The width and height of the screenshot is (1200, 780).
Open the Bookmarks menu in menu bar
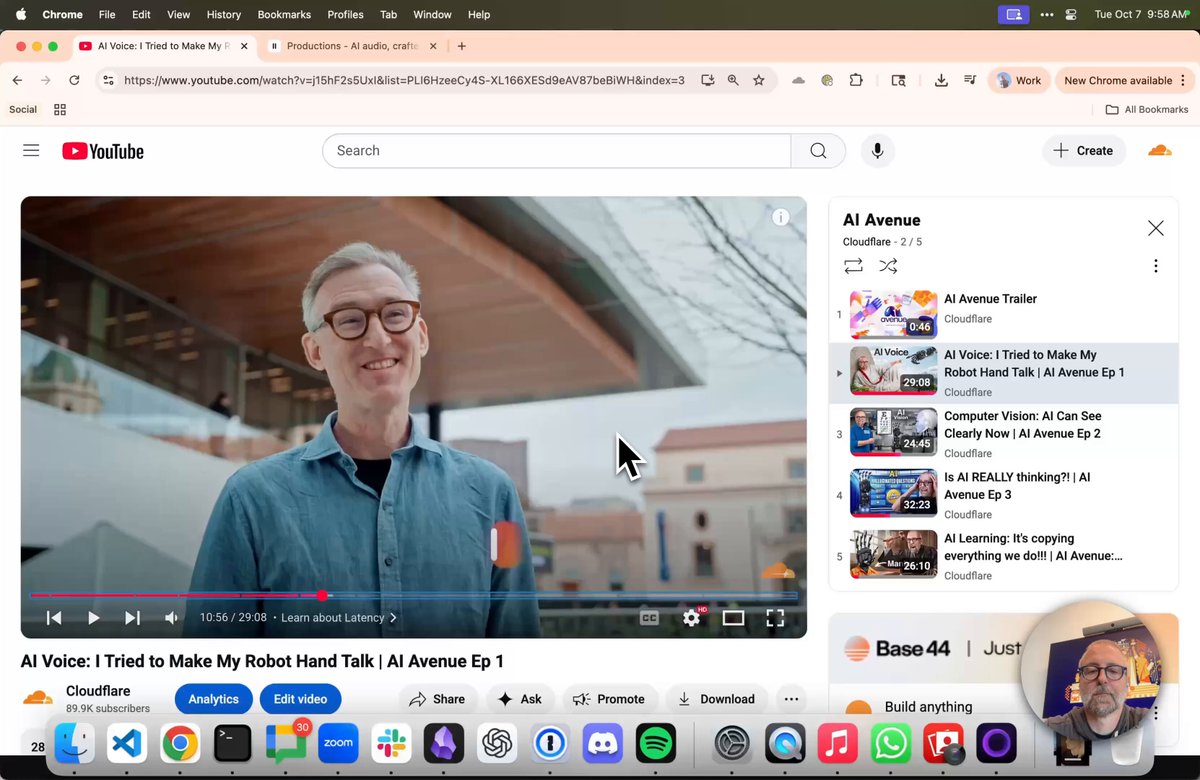click(284, 14)
